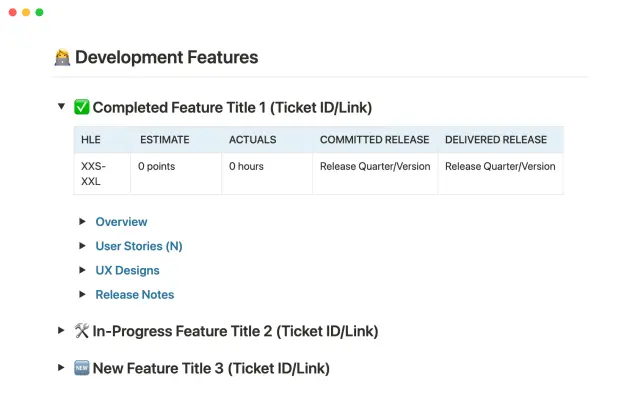Expand the Release Notes toggle arrow
This screenshot has height=400, width=640.
82,294
